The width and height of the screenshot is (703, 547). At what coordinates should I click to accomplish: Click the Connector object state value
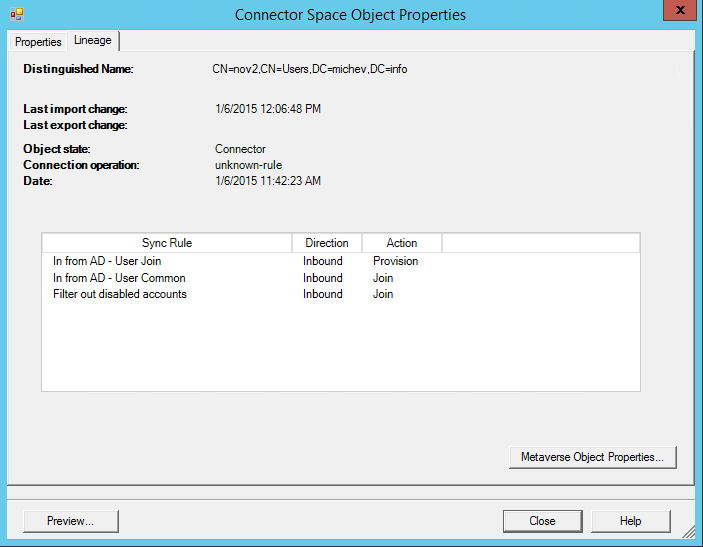pyautogui.click(x=240, y=149)
